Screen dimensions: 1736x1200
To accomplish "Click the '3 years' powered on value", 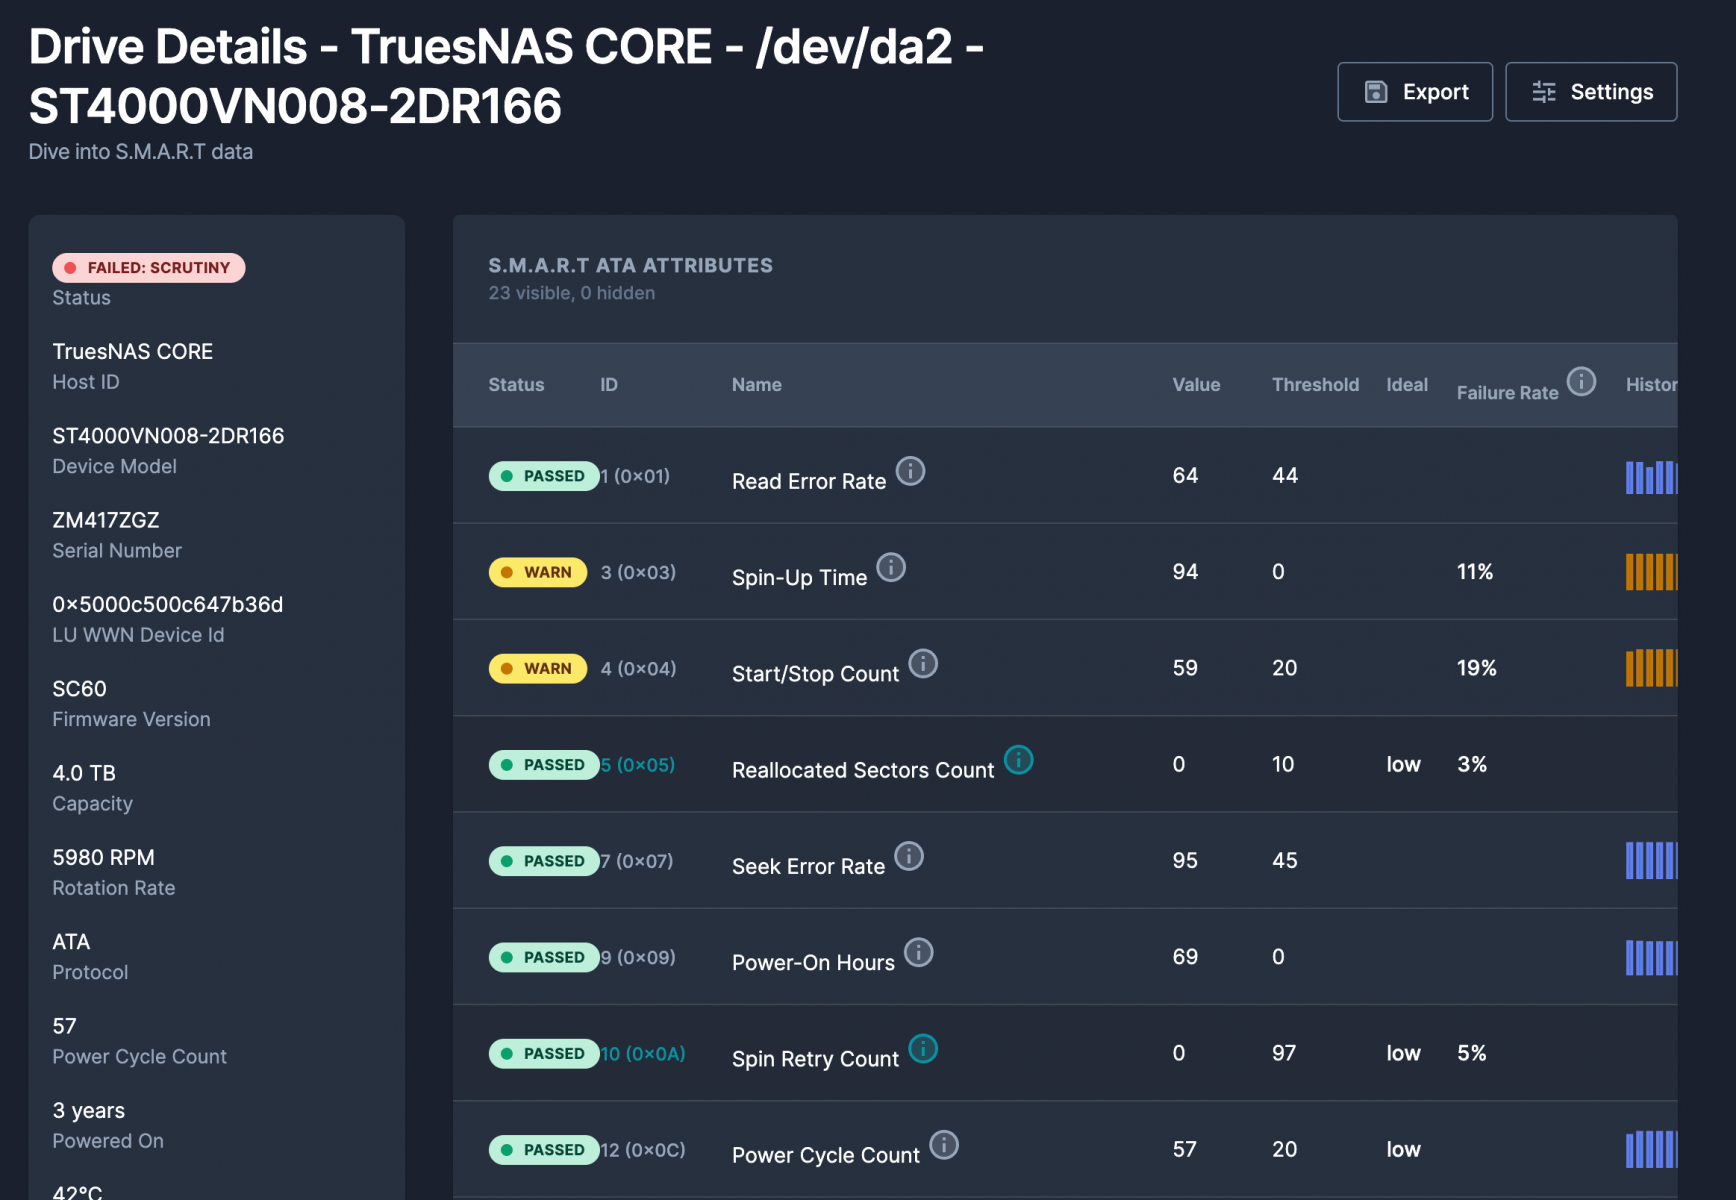I will 89,1111.
